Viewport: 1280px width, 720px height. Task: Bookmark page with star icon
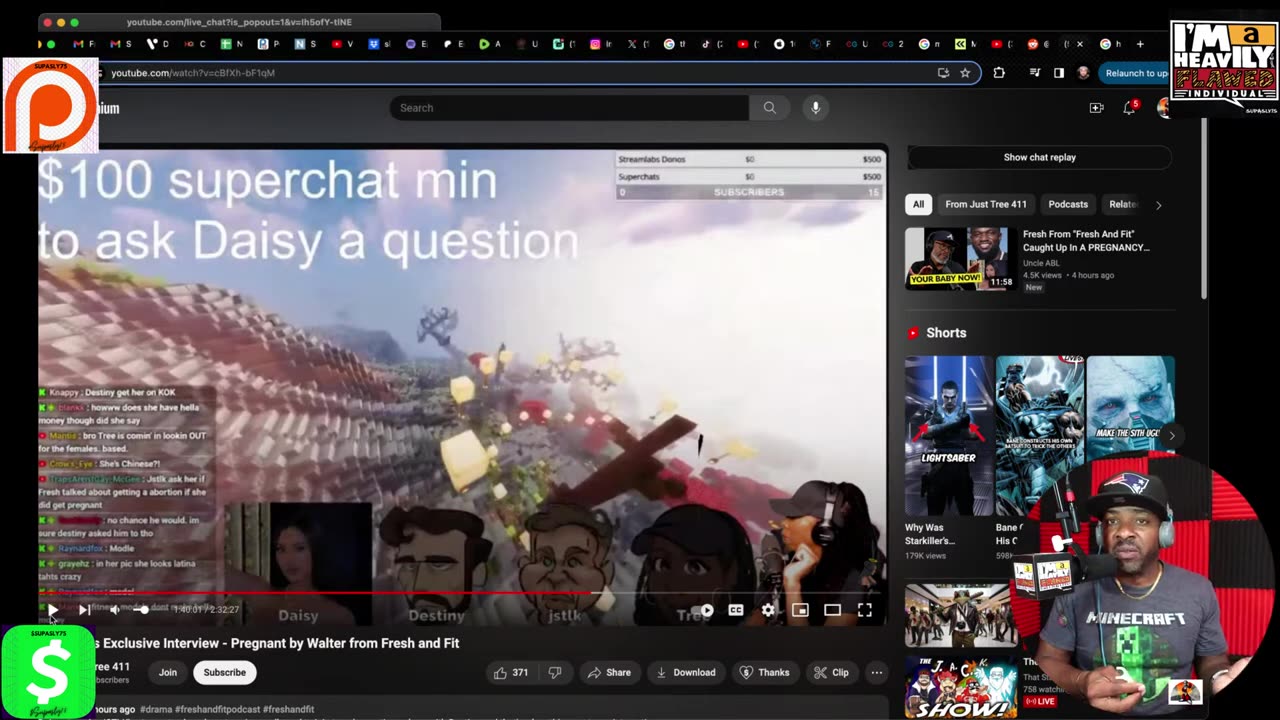point(965,73)
